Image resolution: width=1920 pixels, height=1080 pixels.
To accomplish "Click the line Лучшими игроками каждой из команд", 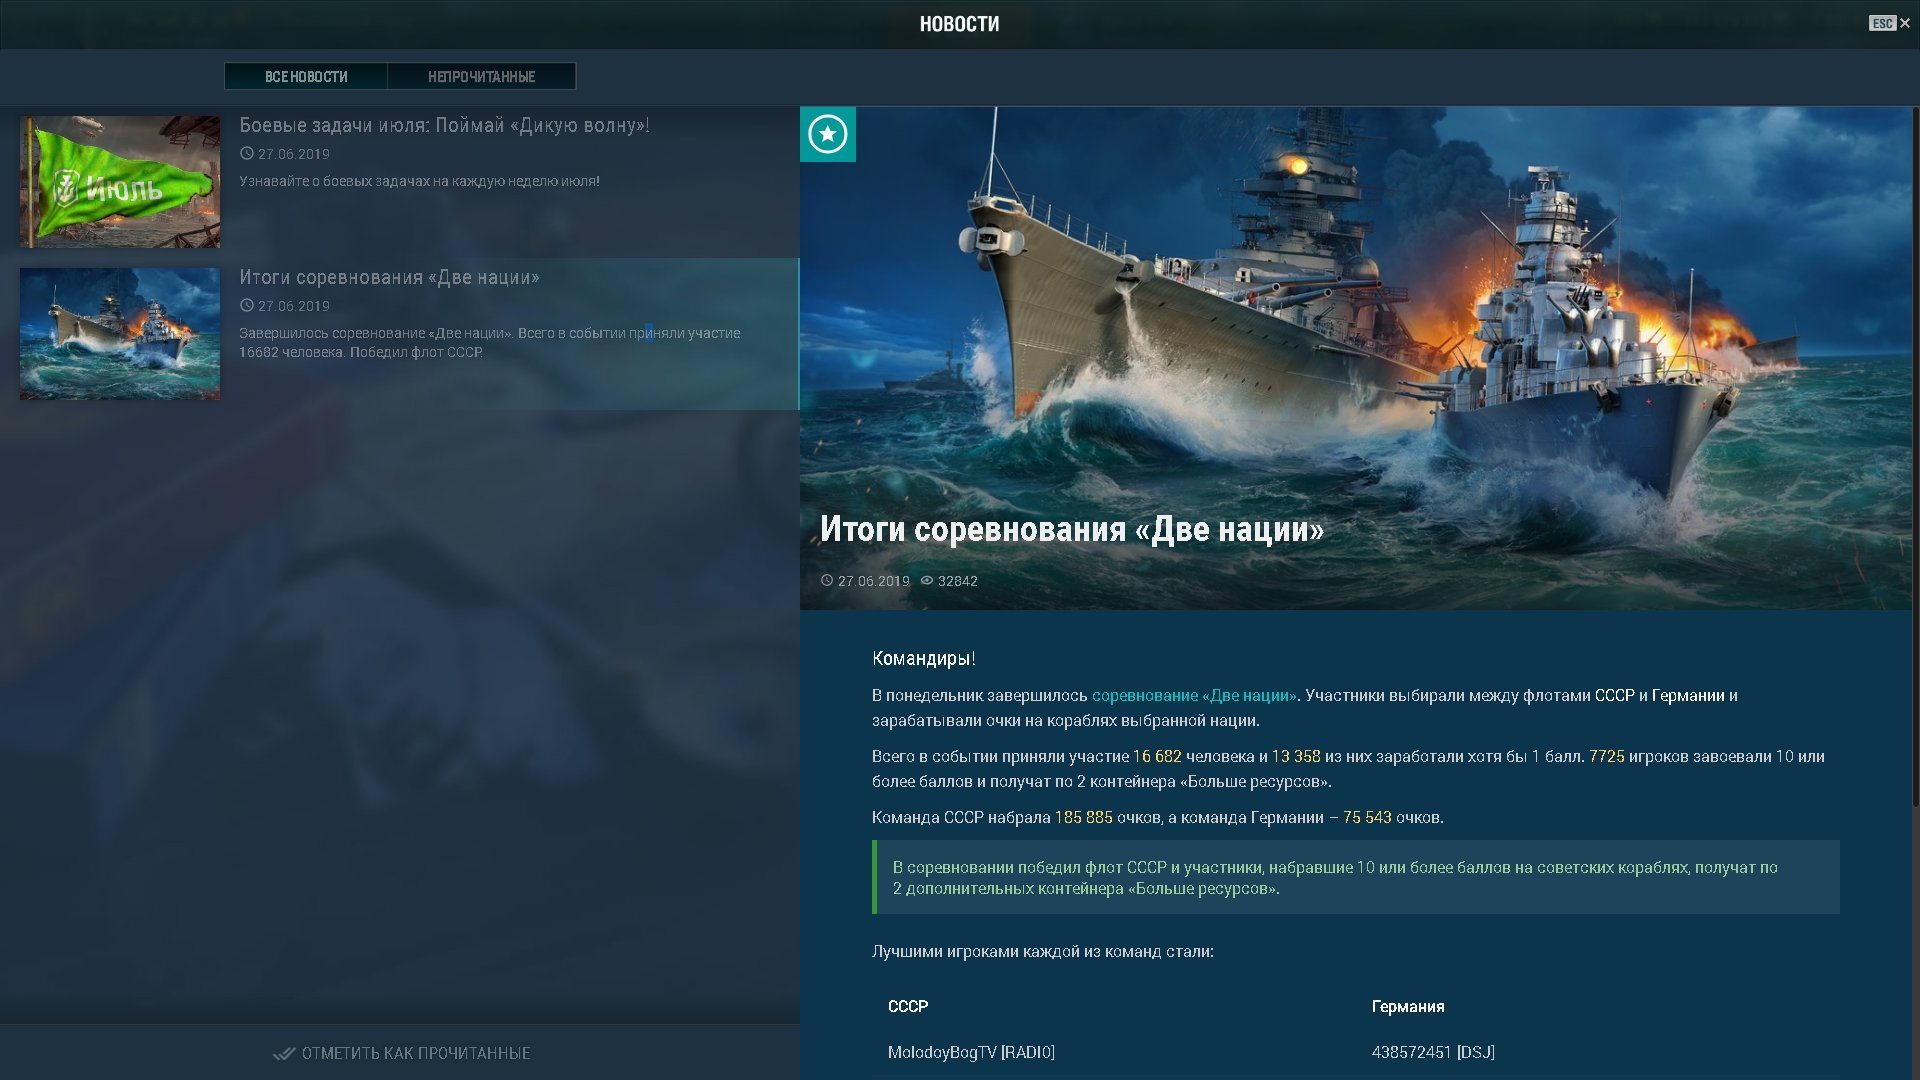I will [x=1043, y=952].
